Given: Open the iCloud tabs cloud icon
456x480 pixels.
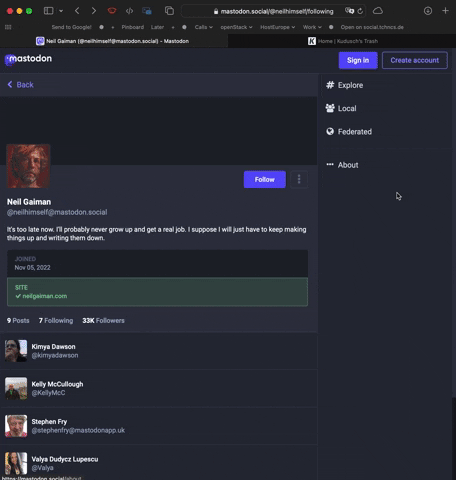Looking at the screenshot, I should click(x=378, y=11).
